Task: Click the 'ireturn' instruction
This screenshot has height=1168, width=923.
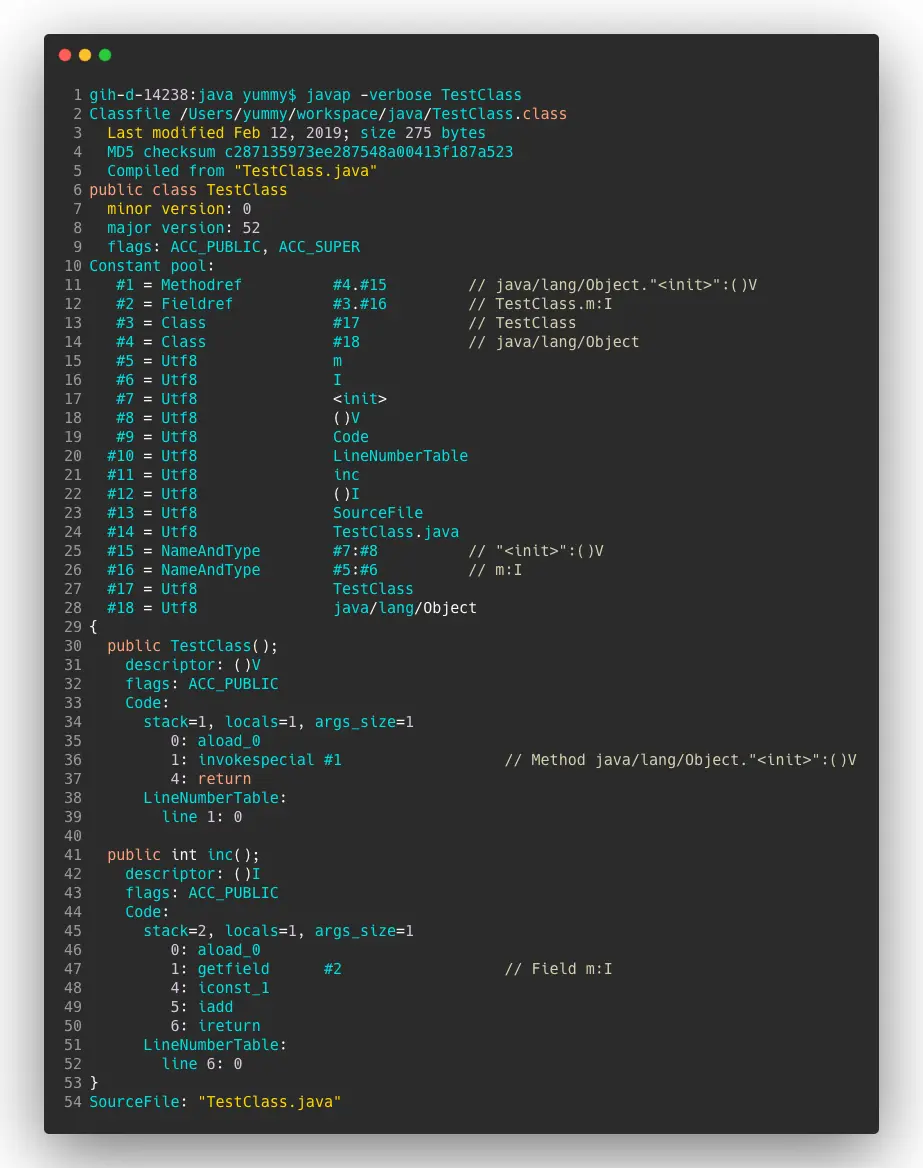Action: (x=229, y=1026)
